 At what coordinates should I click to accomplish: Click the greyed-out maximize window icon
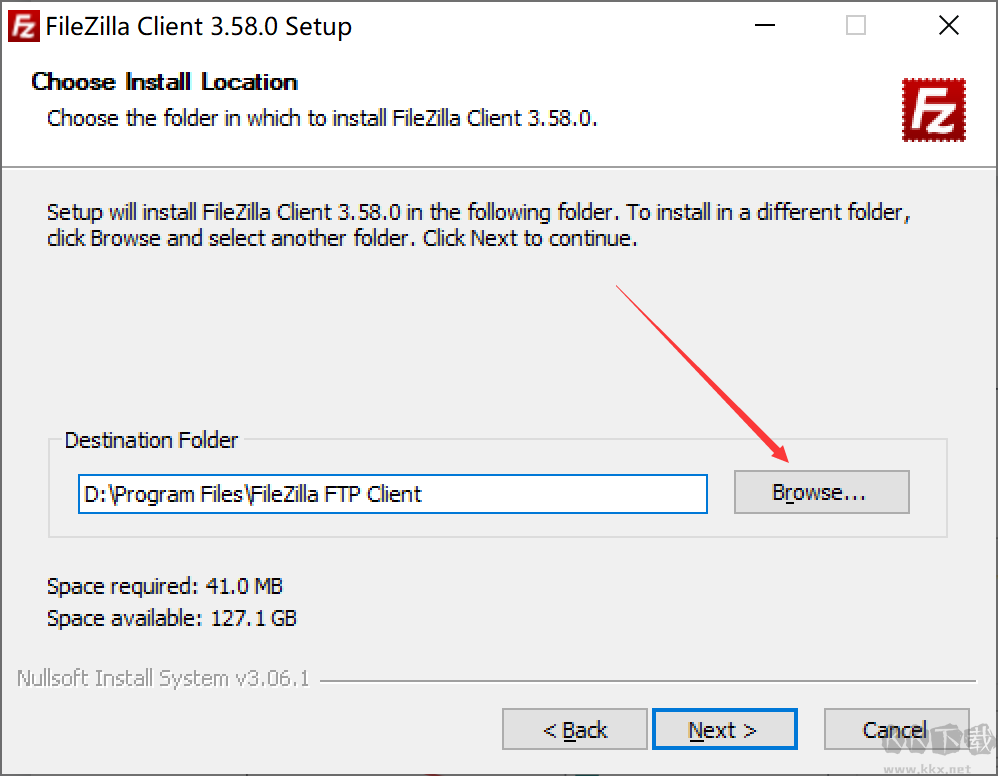coord(855,25)
